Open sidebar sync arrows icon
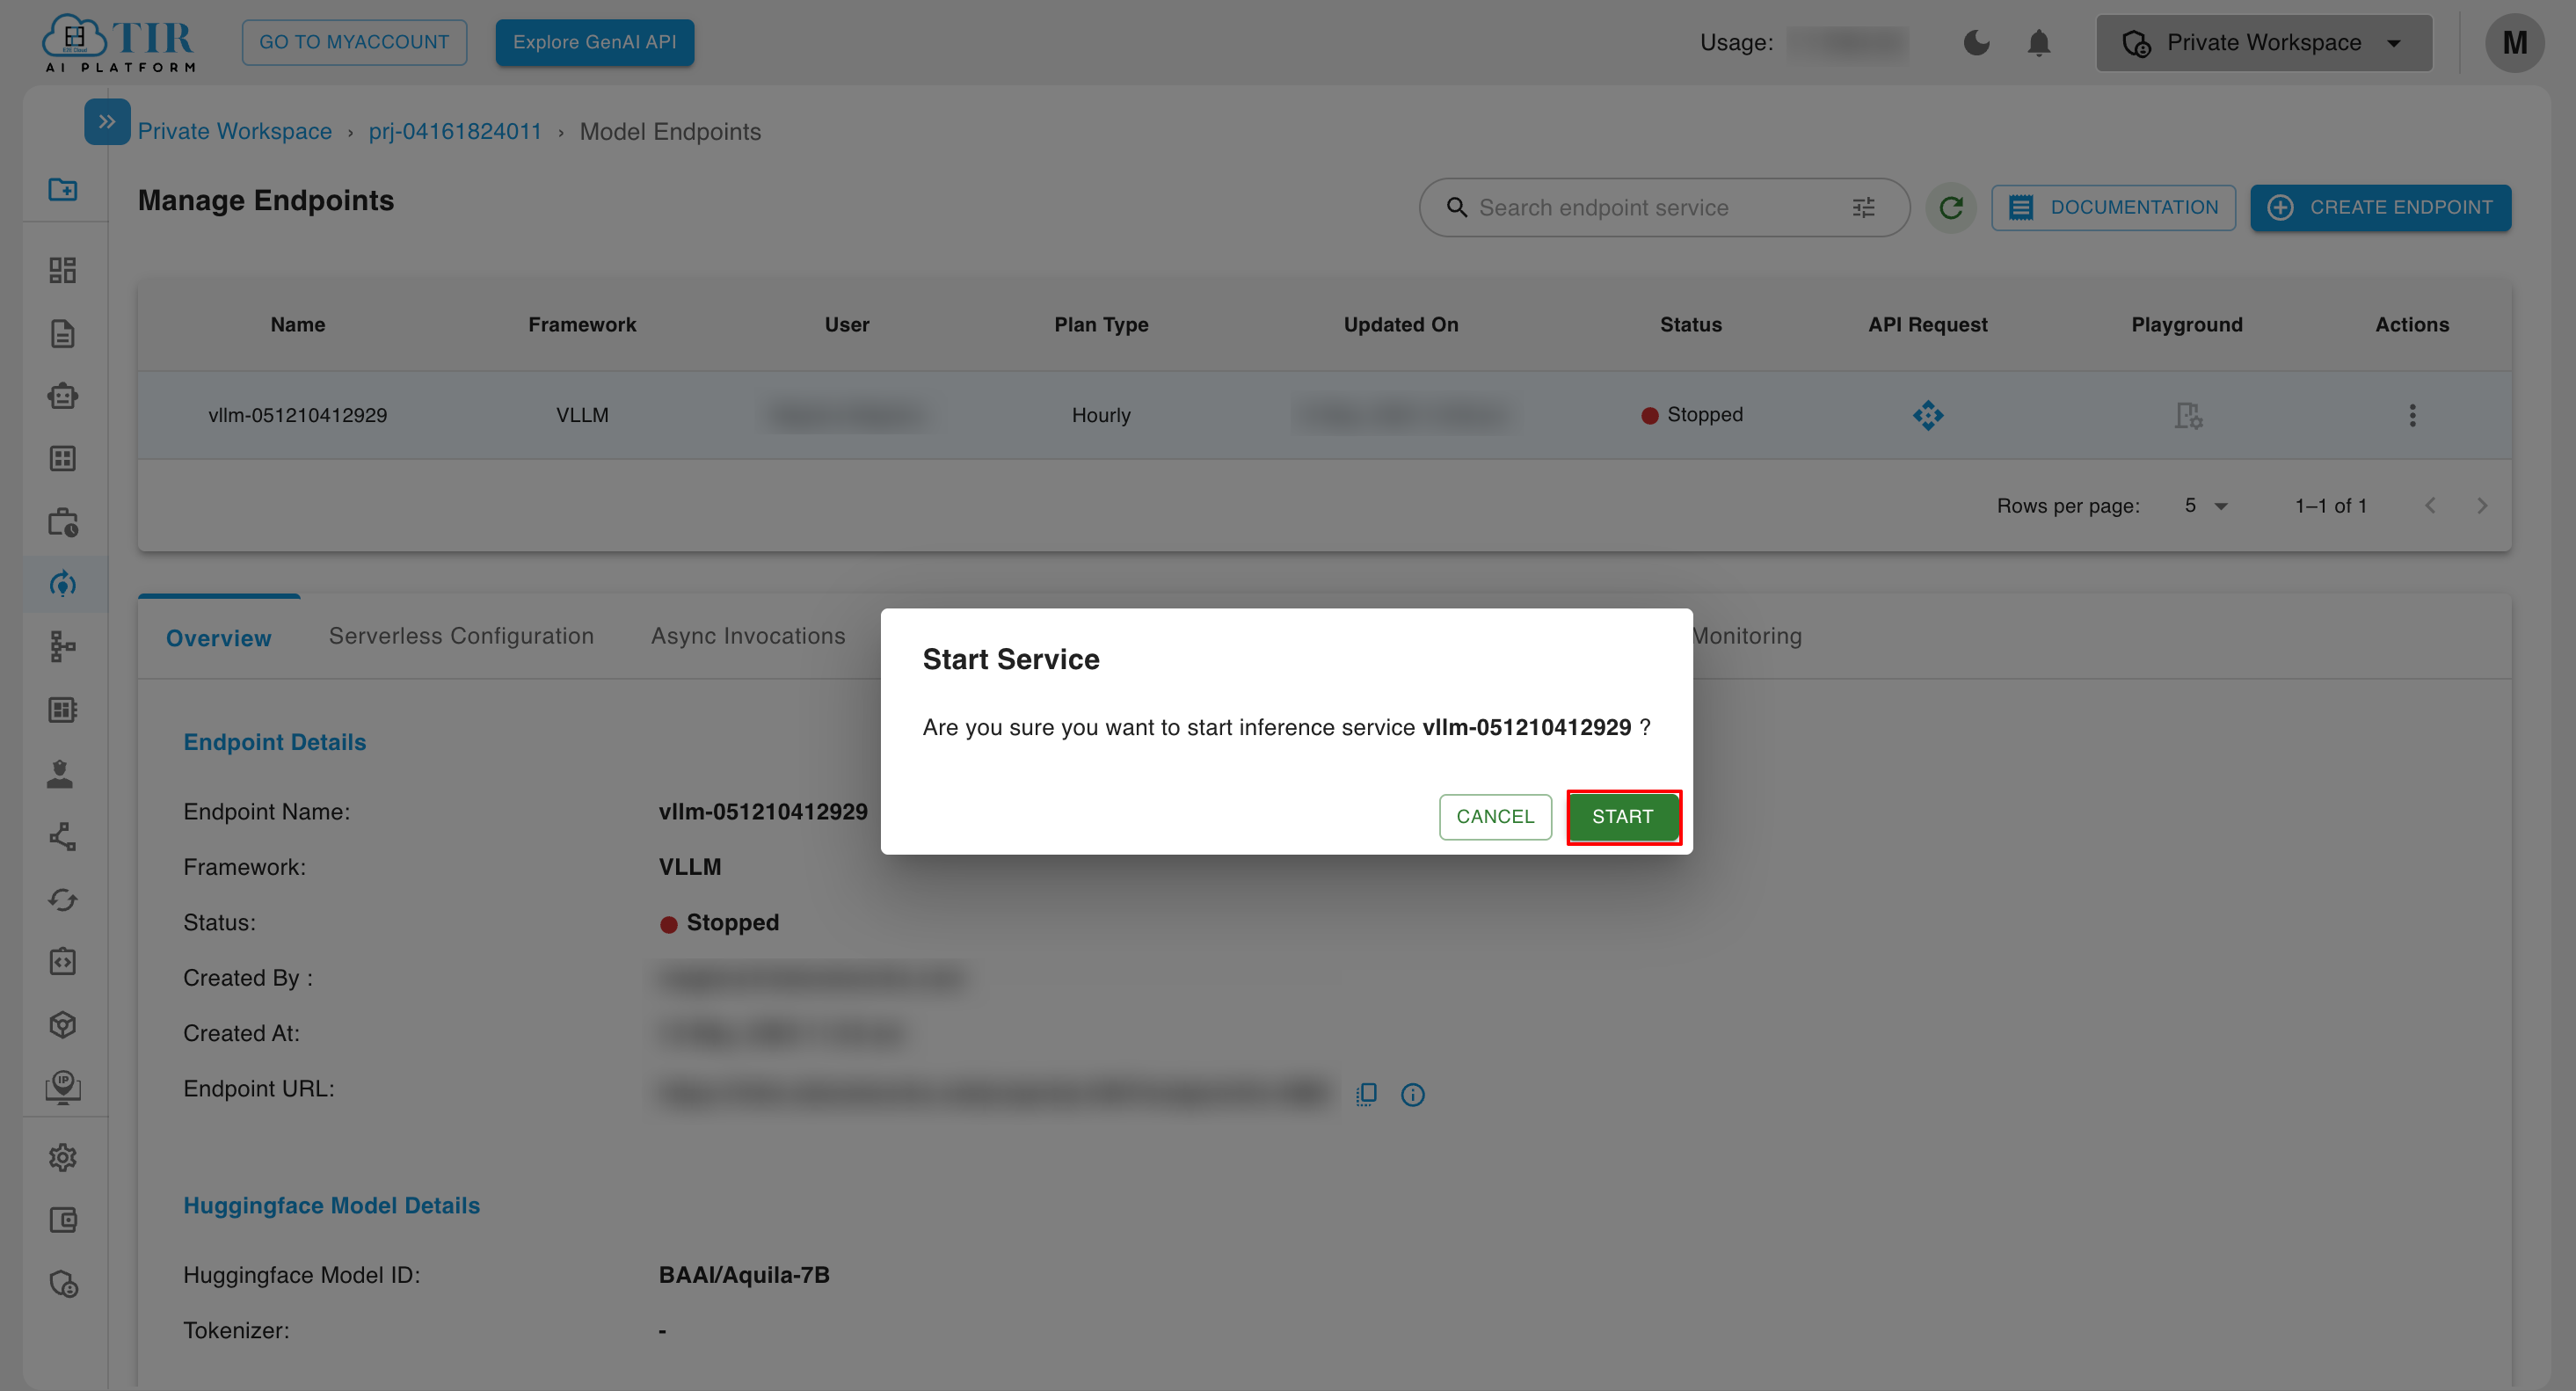Viewport: 2576px width, 1391px height. (63, 900)
